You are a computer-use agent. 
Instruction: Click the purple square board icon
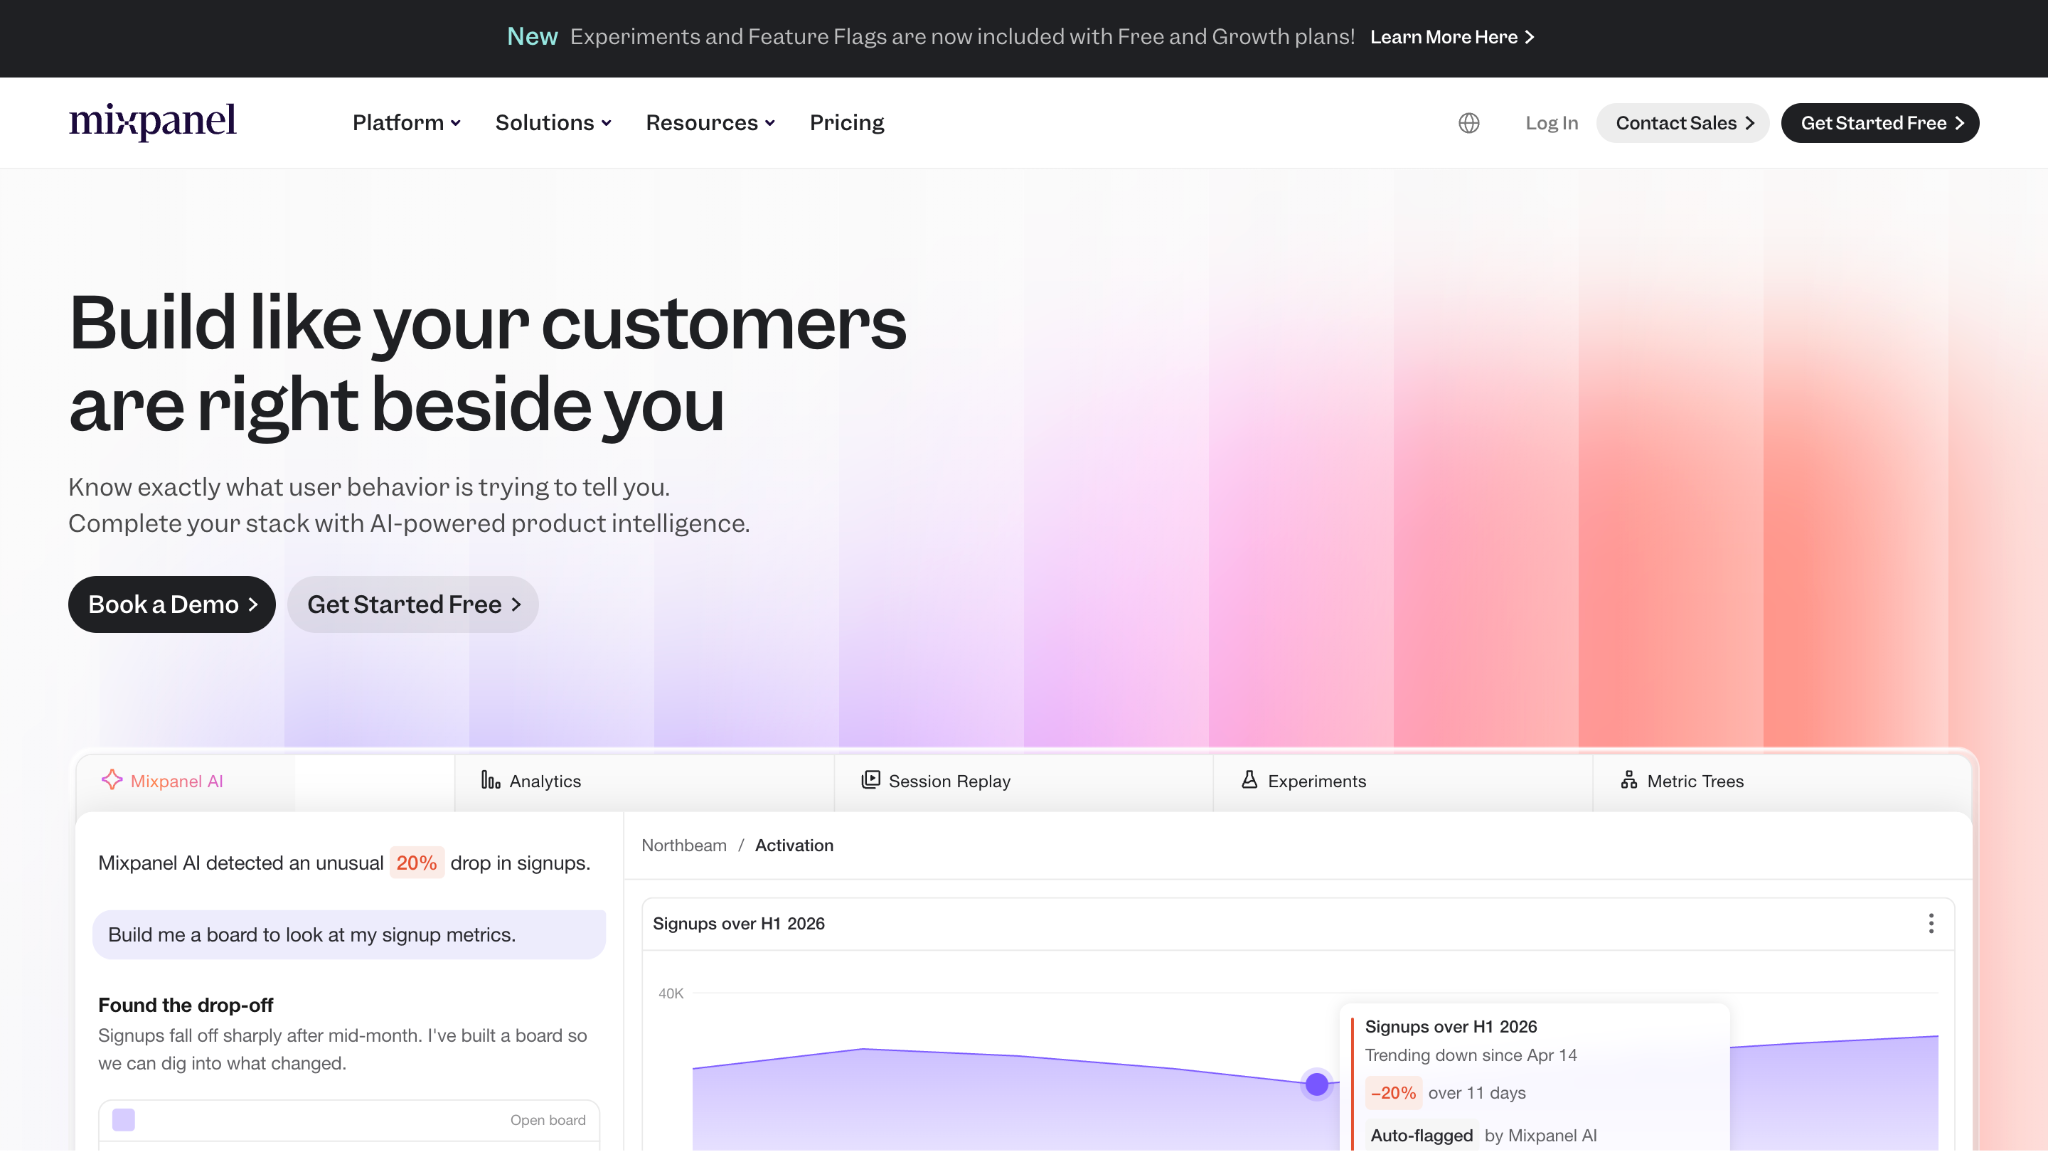(x=124, y=1120)
